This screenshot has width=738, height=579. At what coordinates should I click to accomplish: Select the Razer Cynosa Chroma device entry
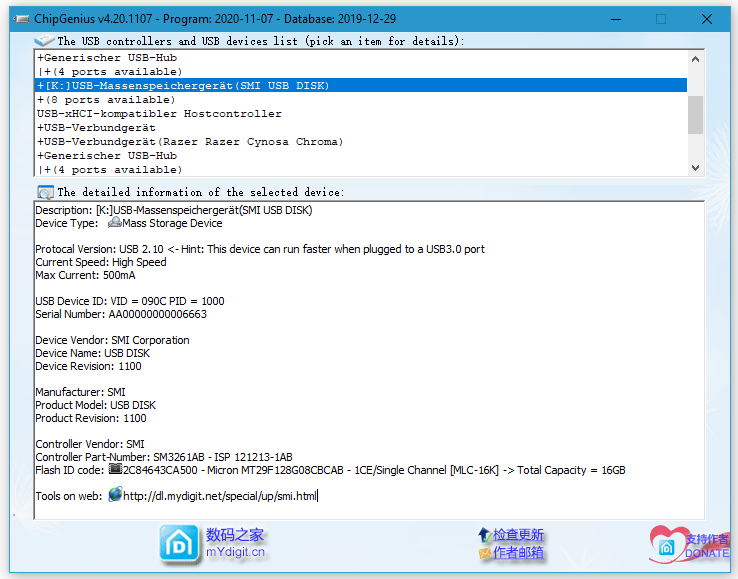361,142
